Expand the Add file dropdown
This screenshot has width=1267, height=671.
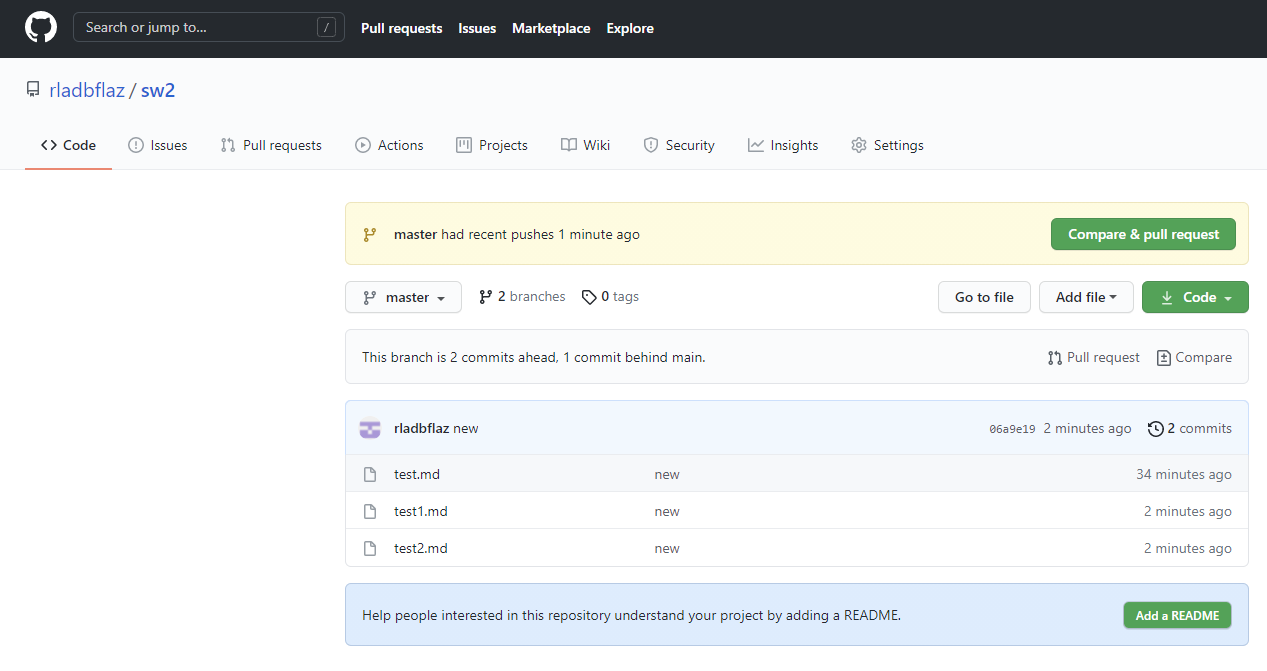(1086, 296)
